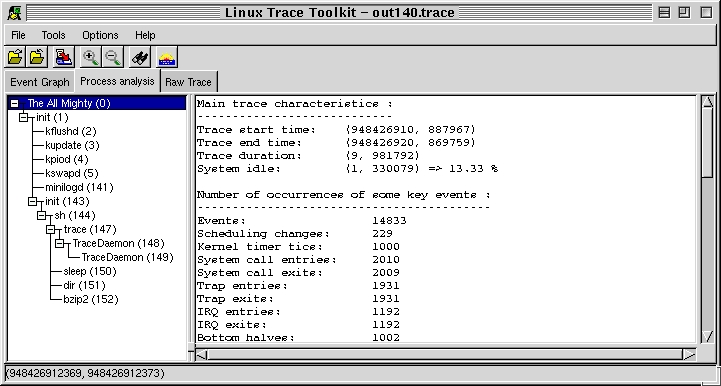Click the 'System idle:' 13.33 % line
The height and width of the screenshot is (386, 721).
[347, 169]
